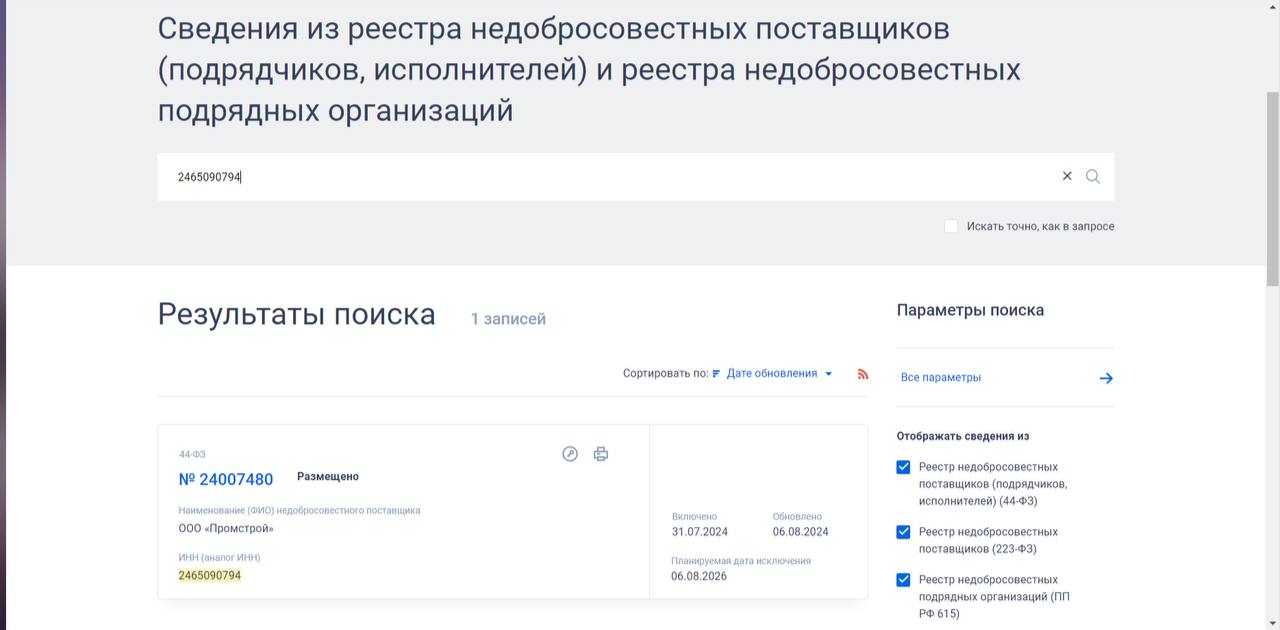Click inclusion date 31.07.2024
1280x630 pixels.
tap(700, 532)
